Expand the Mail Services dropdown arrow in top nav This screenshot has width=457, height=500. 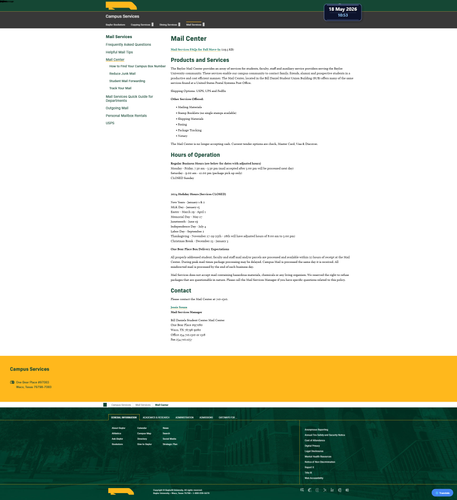click(203, 24)
